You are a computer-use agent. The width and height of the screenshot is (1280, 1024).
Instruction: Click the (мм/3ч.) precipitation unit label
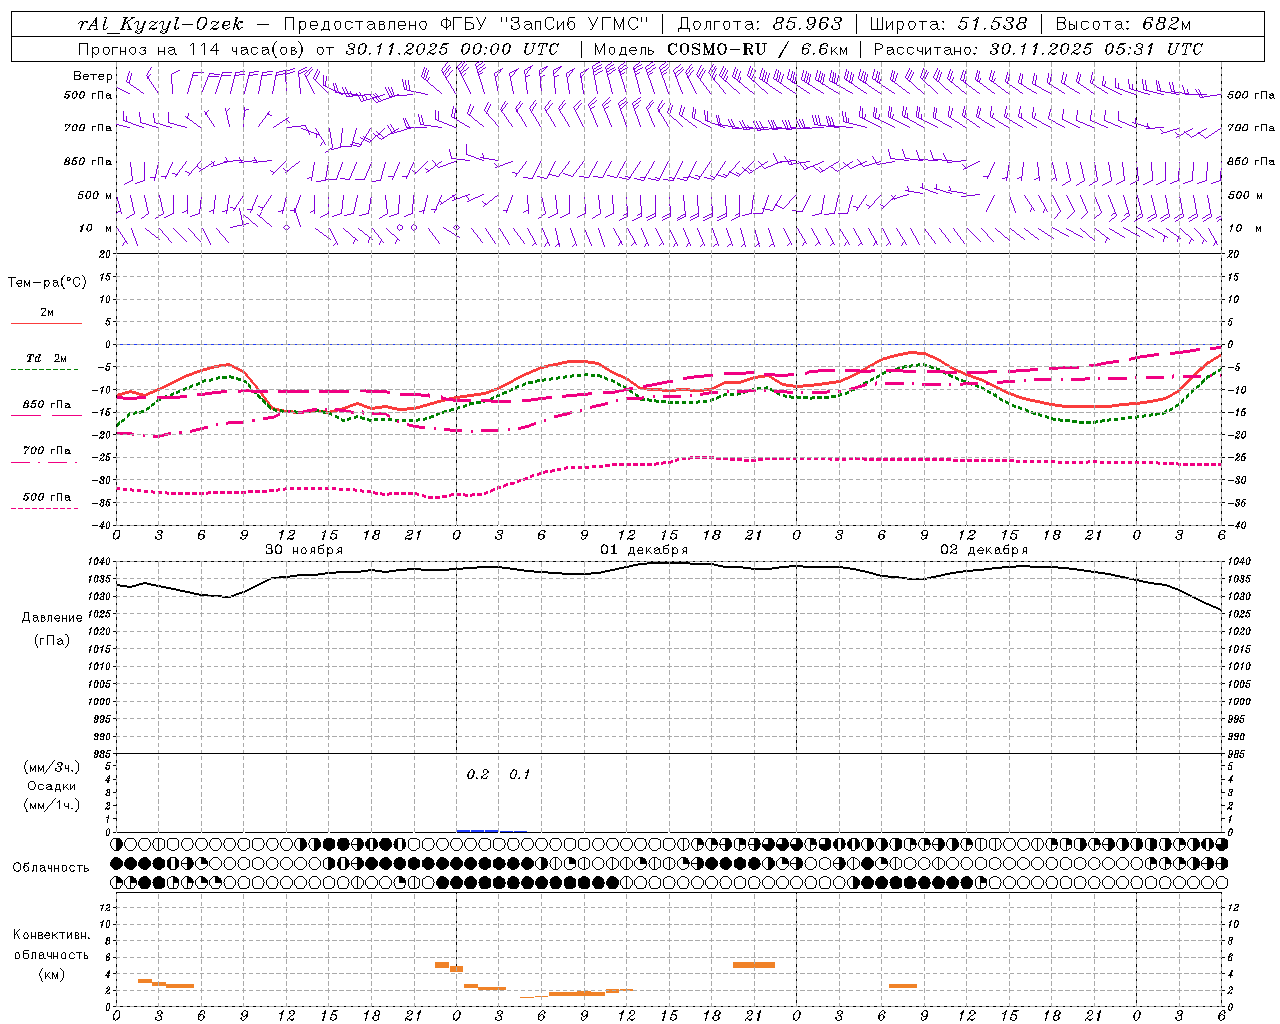[x=52, y=767]
